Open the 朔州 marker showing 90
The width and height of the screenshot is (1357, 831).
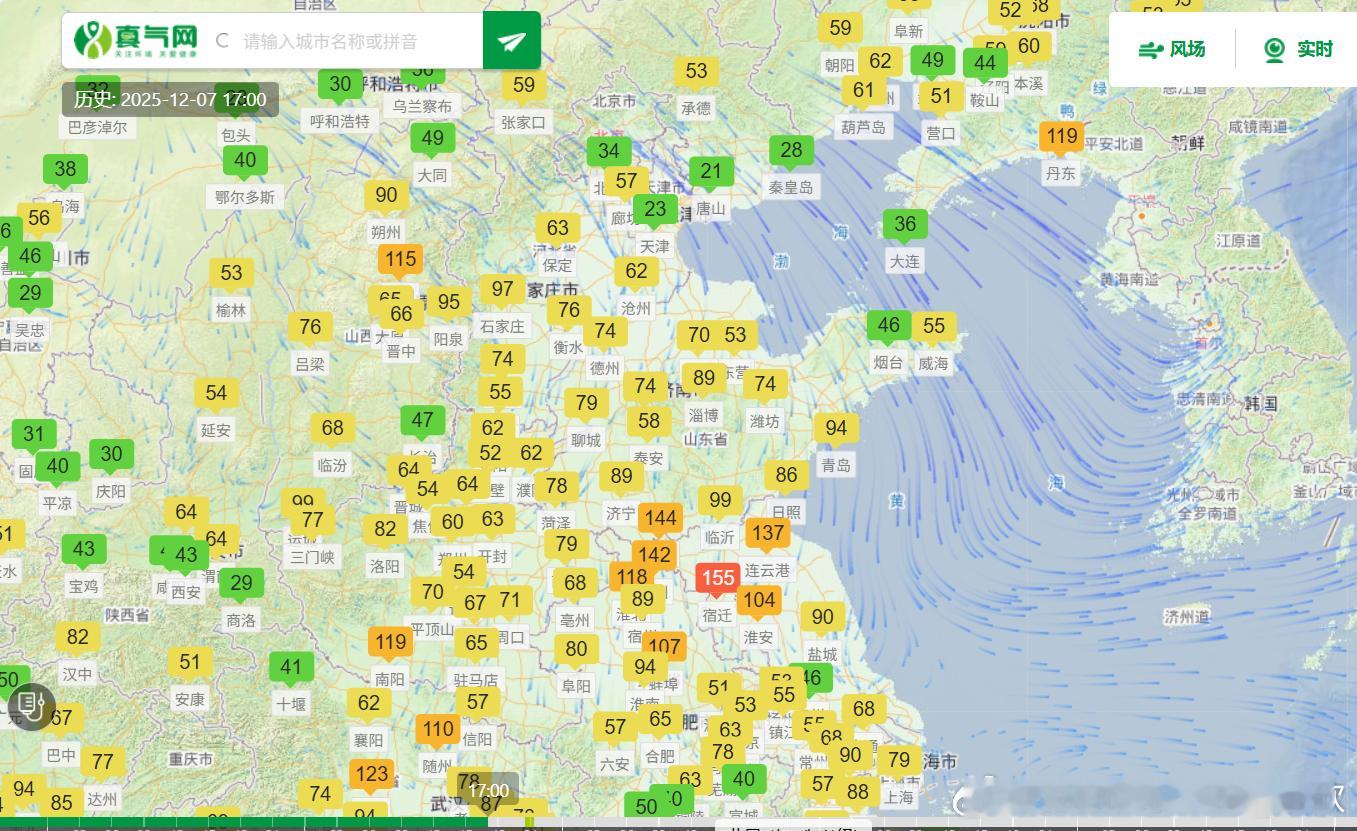pos(386,196)
